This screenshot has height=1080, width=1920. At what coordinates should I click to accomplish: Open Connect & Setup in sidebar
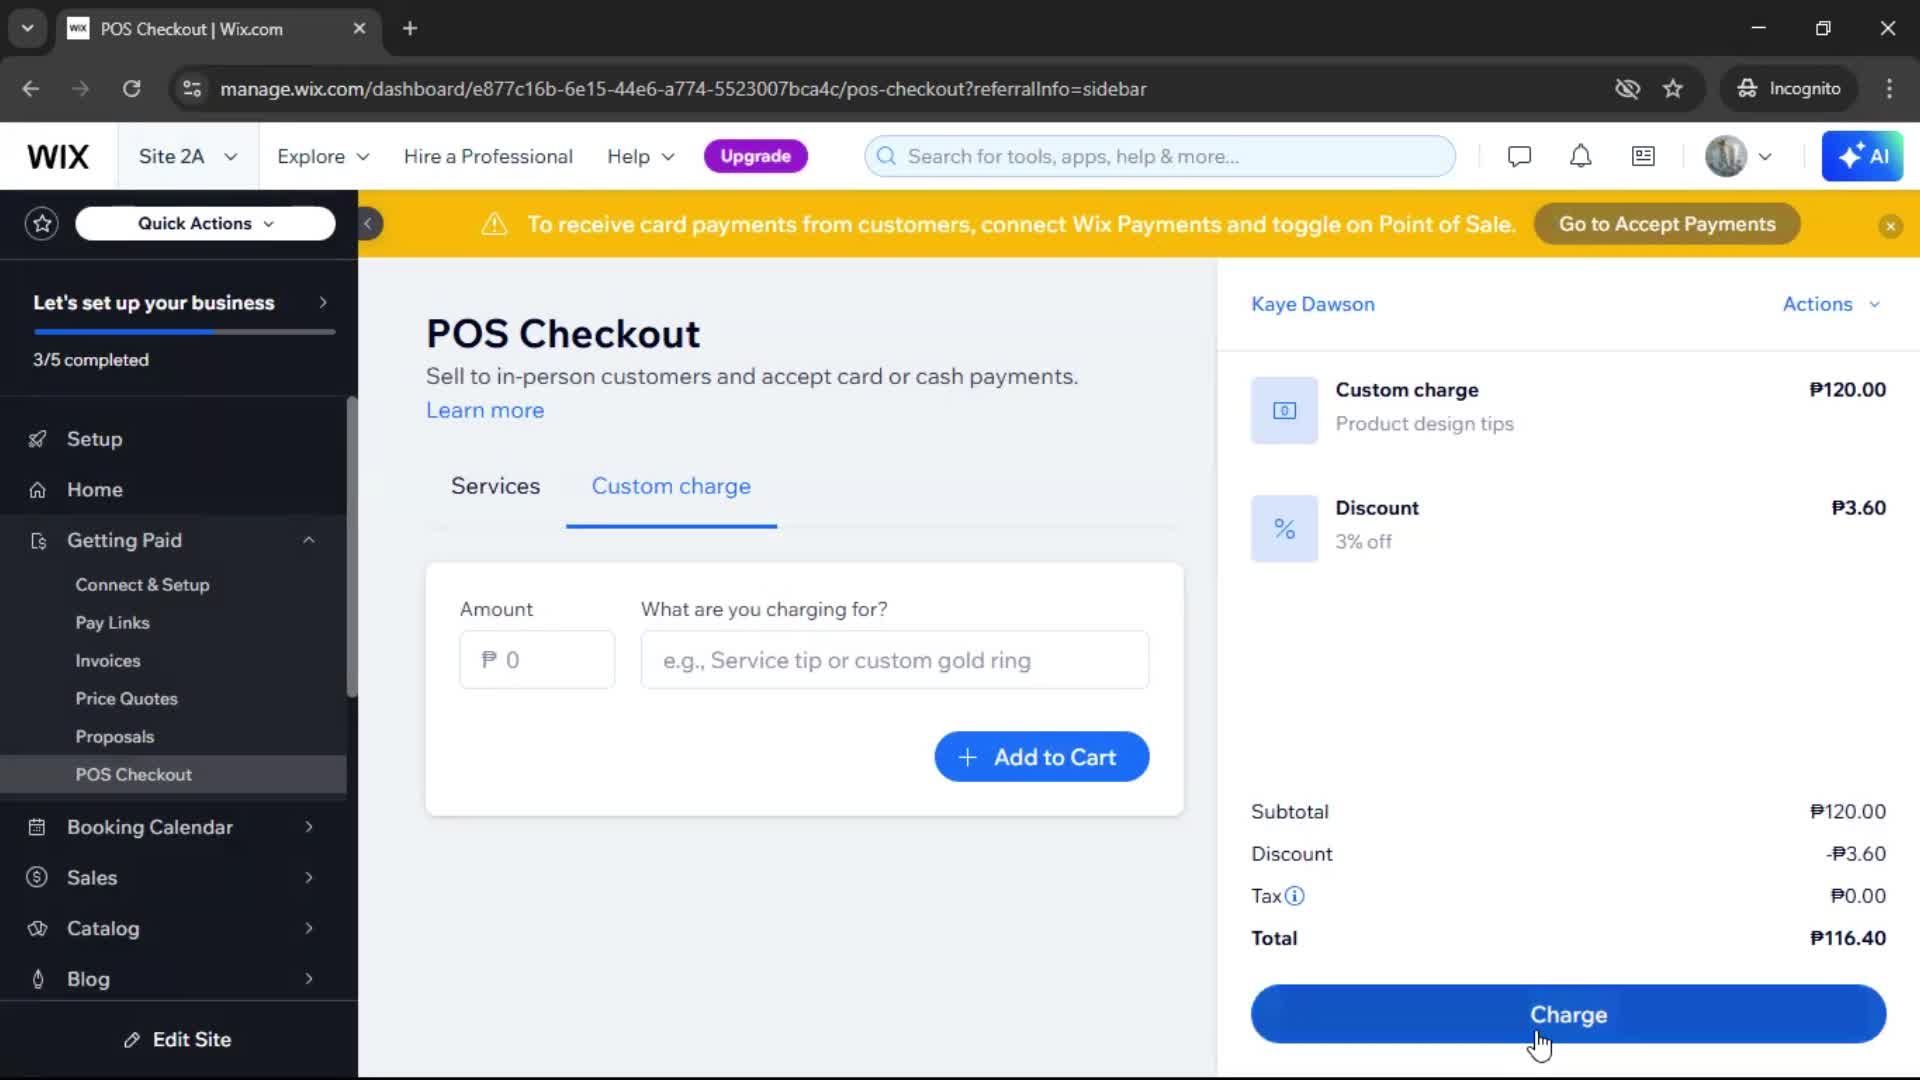click(142, 585)
